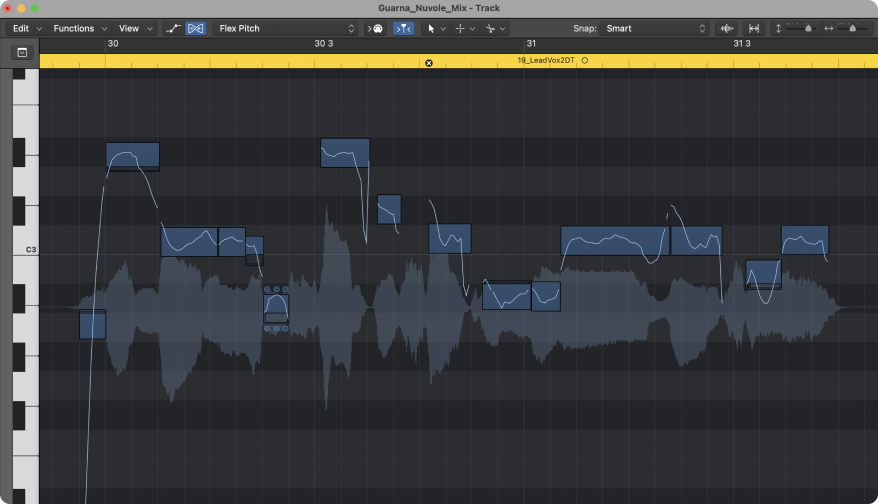Open the Functions menu

(73, 29)
